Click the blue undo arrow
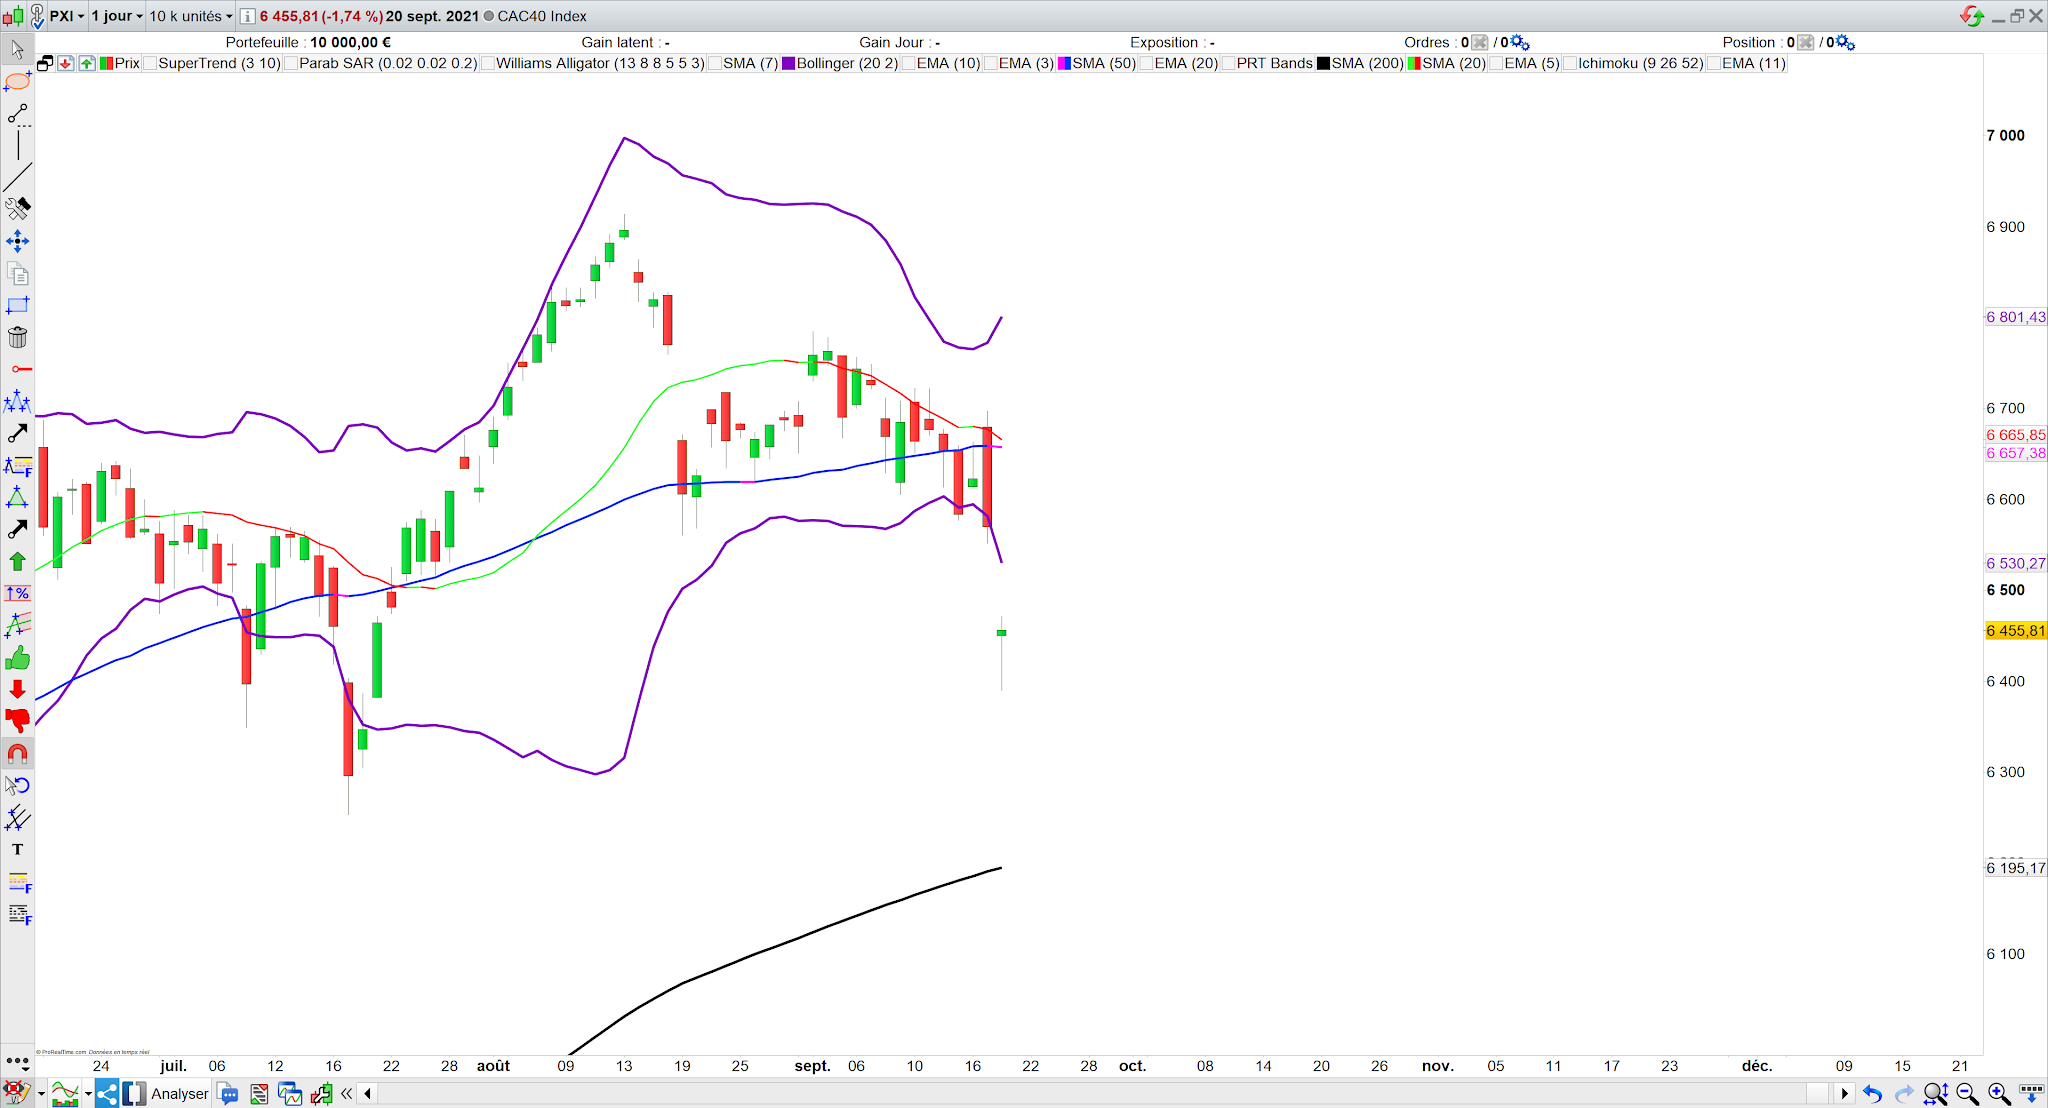This screenshot has width=2048, height=1108. pos(1872,1094)
